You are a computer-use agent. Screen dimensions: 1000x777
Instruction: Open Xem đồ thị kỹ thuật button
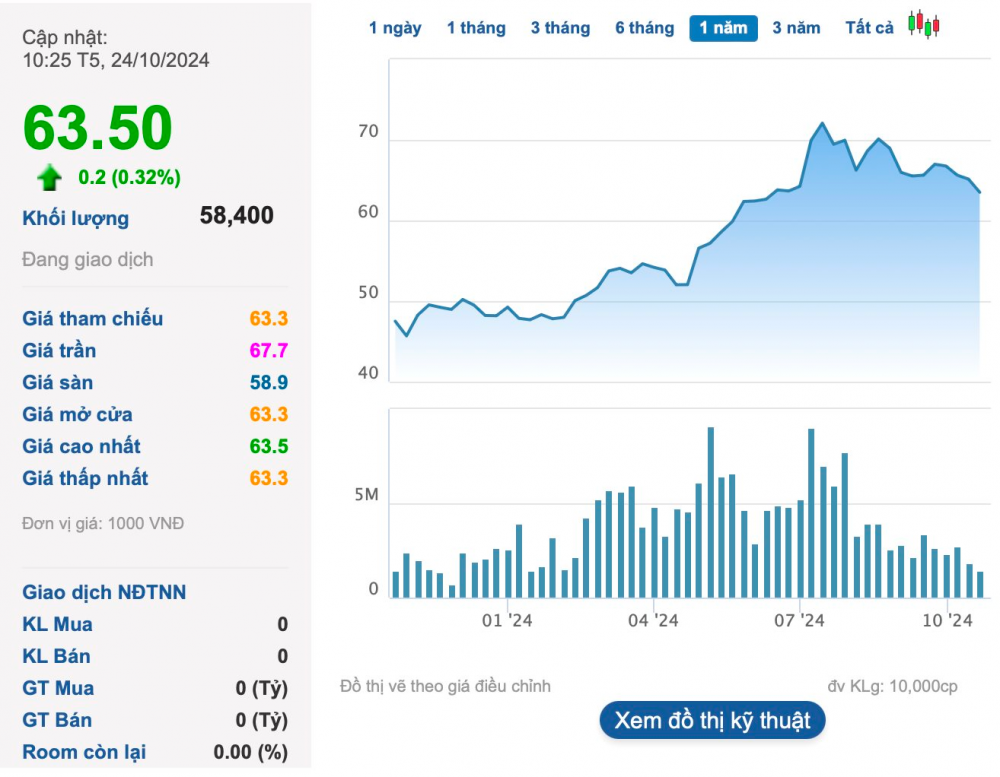tap(712, 720)
